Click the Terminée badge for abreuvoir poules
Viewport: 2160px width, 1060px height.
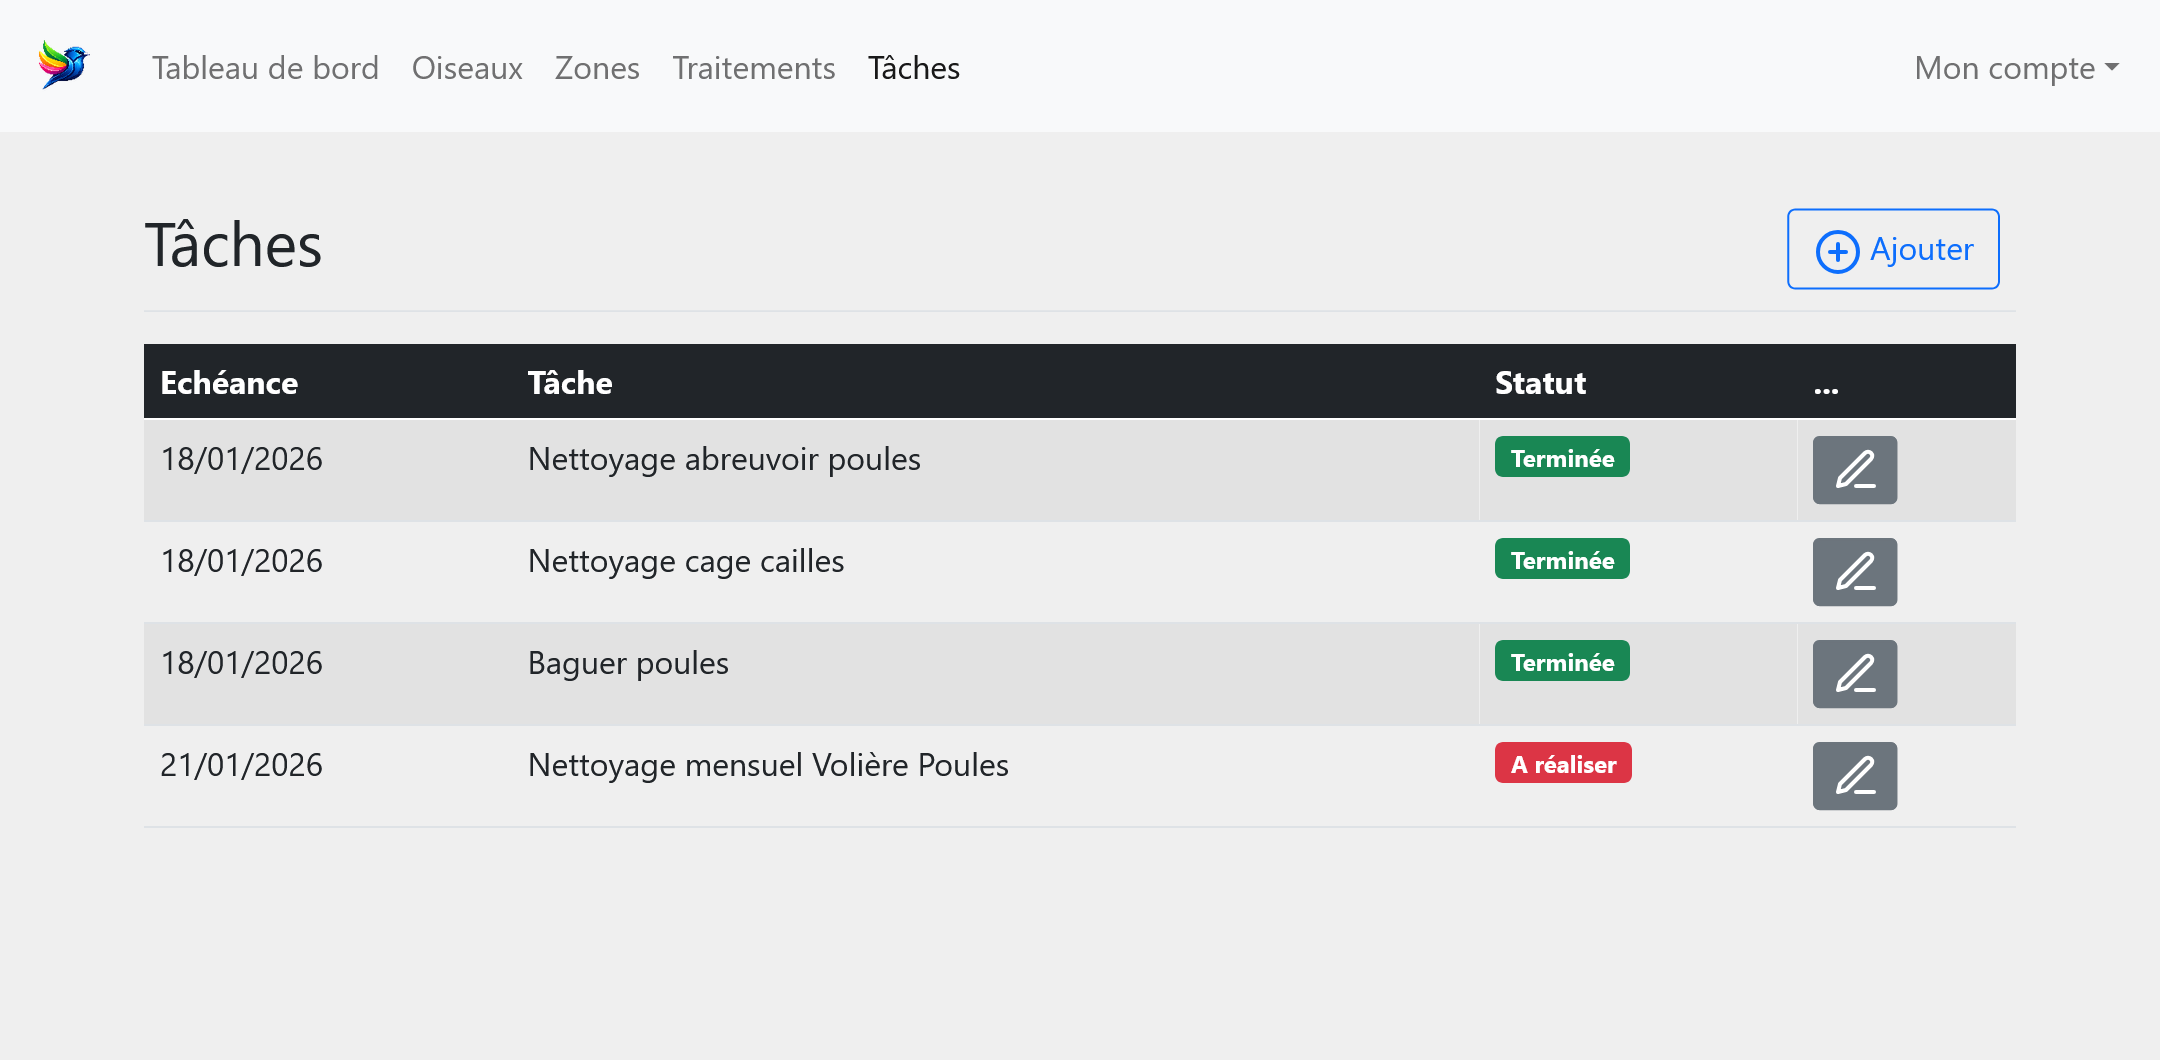tap(1562, 458)
